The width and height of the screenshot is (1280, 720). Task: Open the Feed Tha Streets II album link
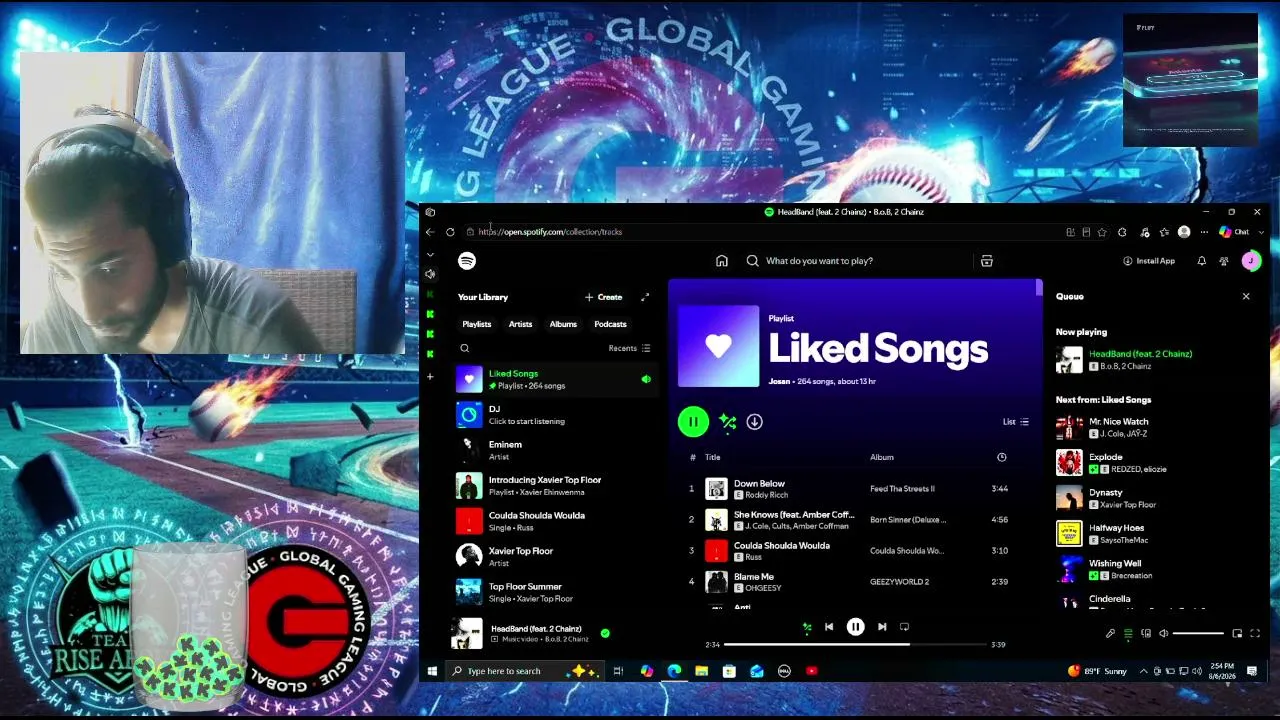pos(902,489)
